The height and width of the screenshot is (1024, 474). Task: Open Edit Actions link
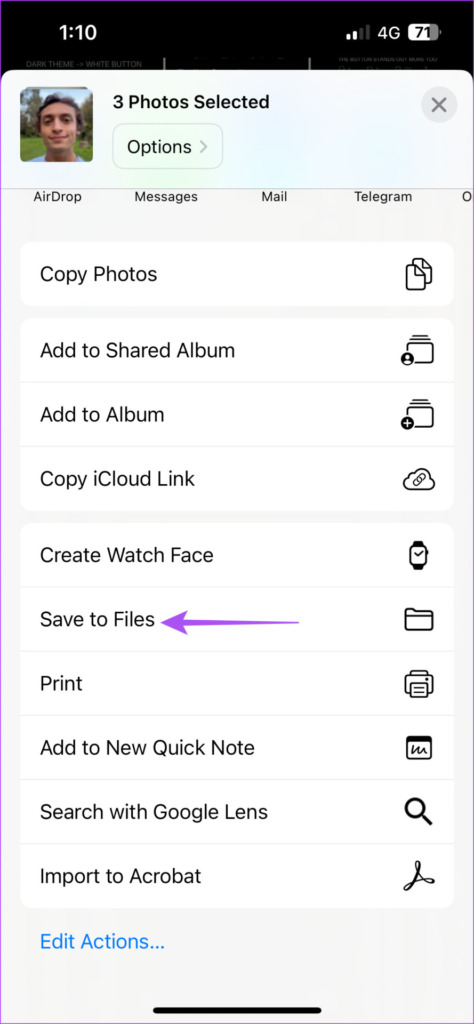[103, 941]
